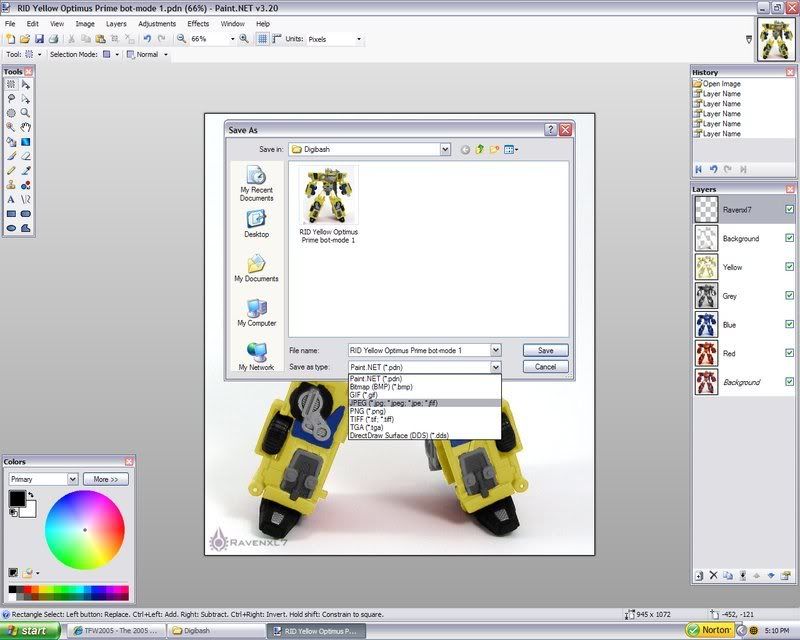The height and width of the screenshot is (640, 800).
Task: Uncheck the Yellow layer visibility
Action: pos(789,266)
